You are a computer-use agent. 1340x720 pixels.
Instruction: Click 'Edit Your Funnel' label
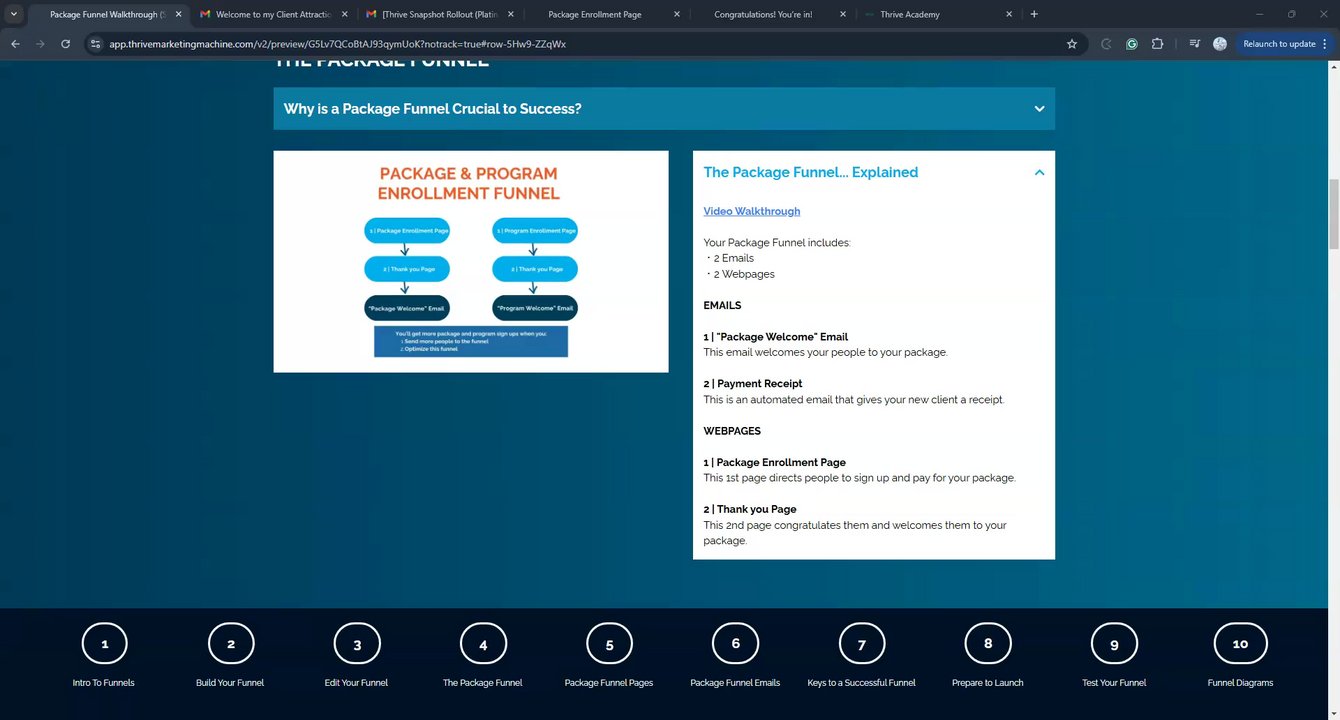pyautogui.click(x=356, y=683)
